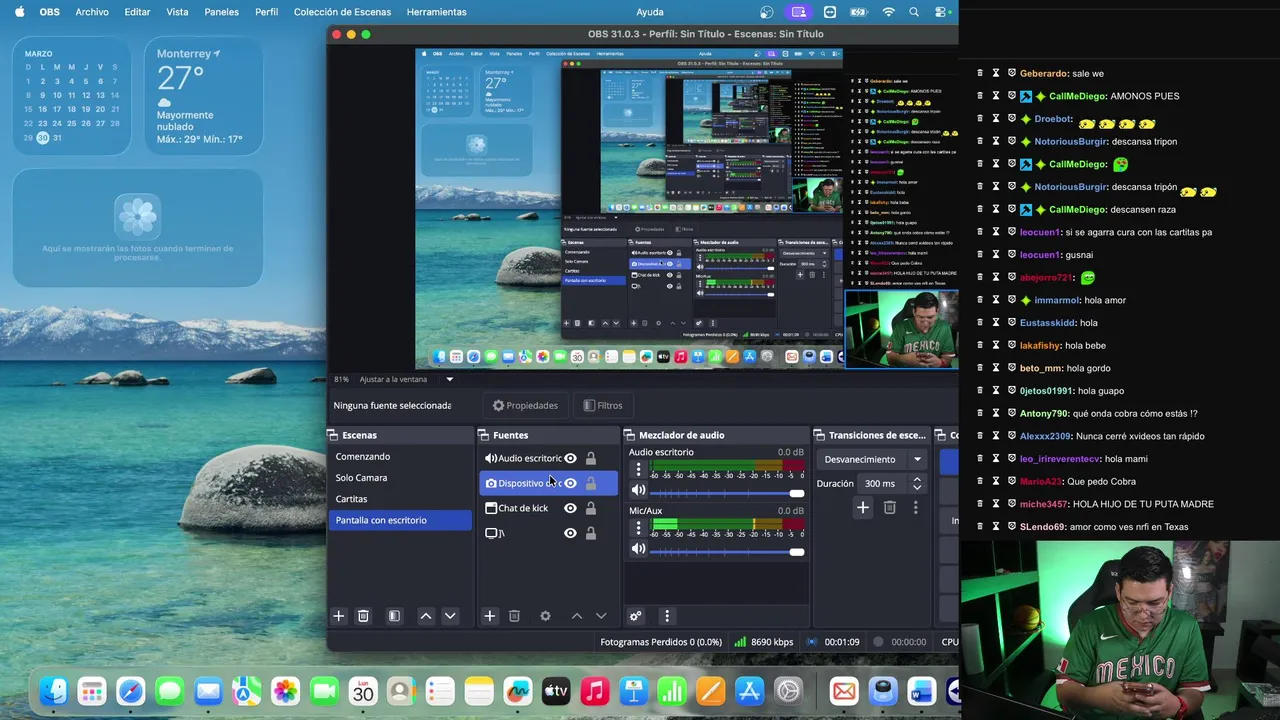Mute Audio escritorio speaker button
The height and width of the screenshot is (720, 1280).
coord(638,490)
